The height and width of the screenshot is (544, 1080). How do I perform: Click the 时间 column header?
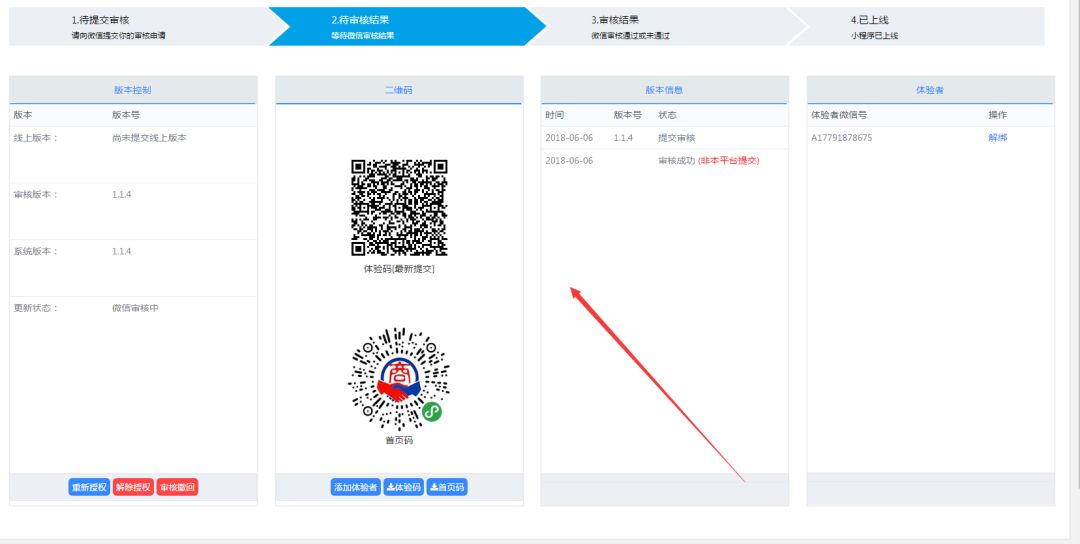(x=554, y=115)
